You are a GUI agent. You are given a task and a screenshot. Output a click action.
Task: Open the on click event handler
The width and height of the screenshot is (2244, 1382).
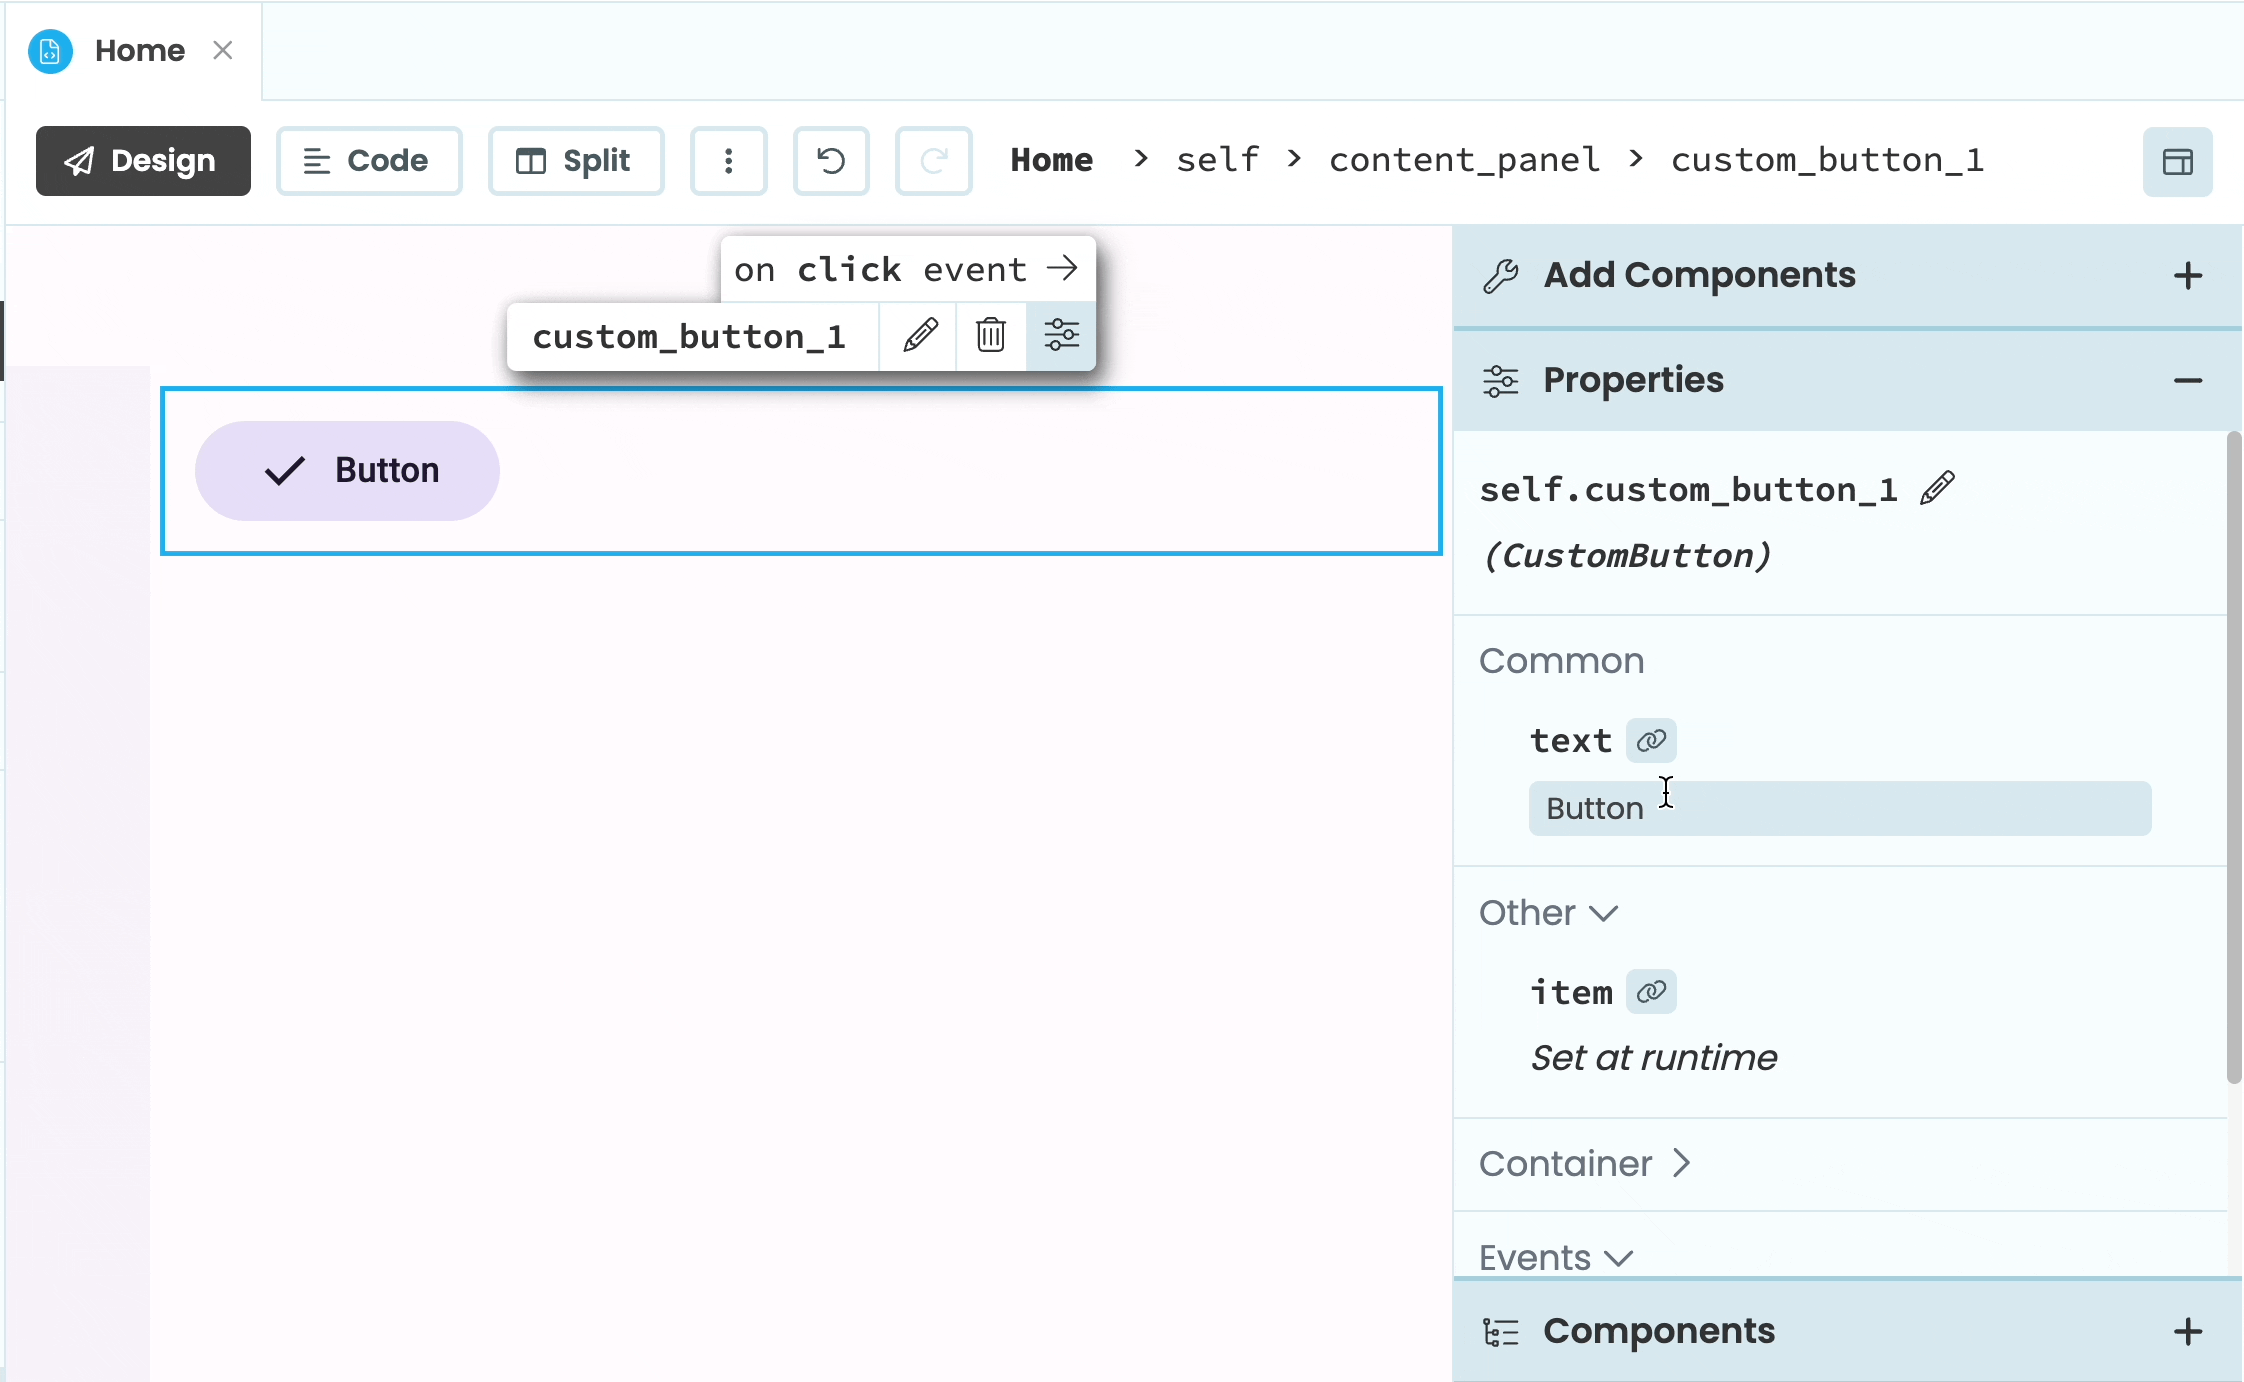pyautogui.click(x=905, y=268)
